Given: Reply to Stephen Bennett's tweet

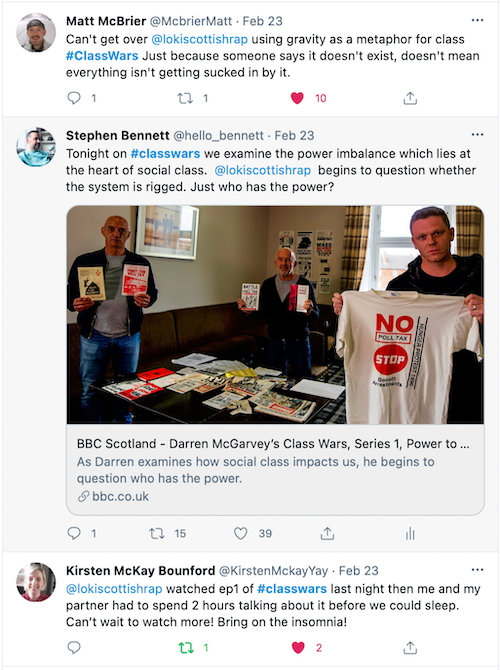Looking at the screenshot, I should pyautogui.click(x=74, y=533).
